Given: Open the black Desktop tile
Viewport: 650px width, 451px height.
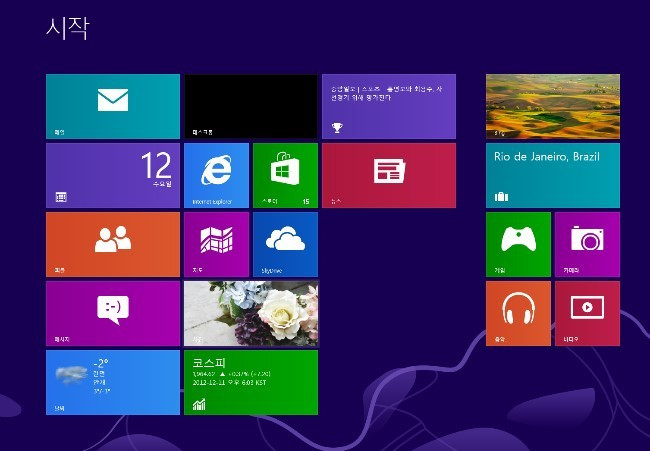Looking at the screenshot, I should 251,107.
